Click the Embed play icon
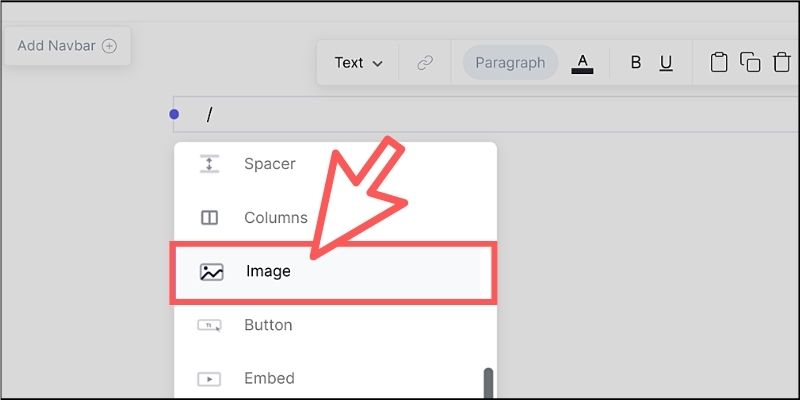 (x=209, y=379)
